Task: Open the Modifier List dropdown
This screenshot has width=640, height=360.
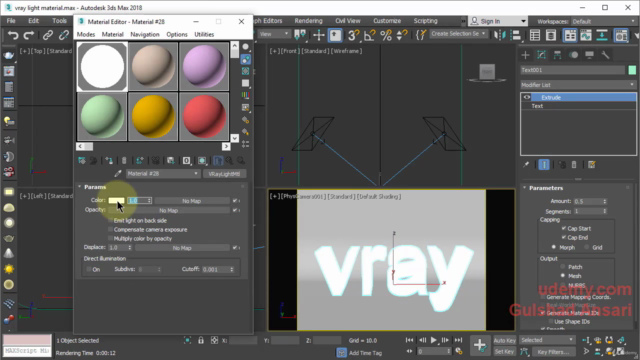Action: pyautogui.click(x=578, y=85)
